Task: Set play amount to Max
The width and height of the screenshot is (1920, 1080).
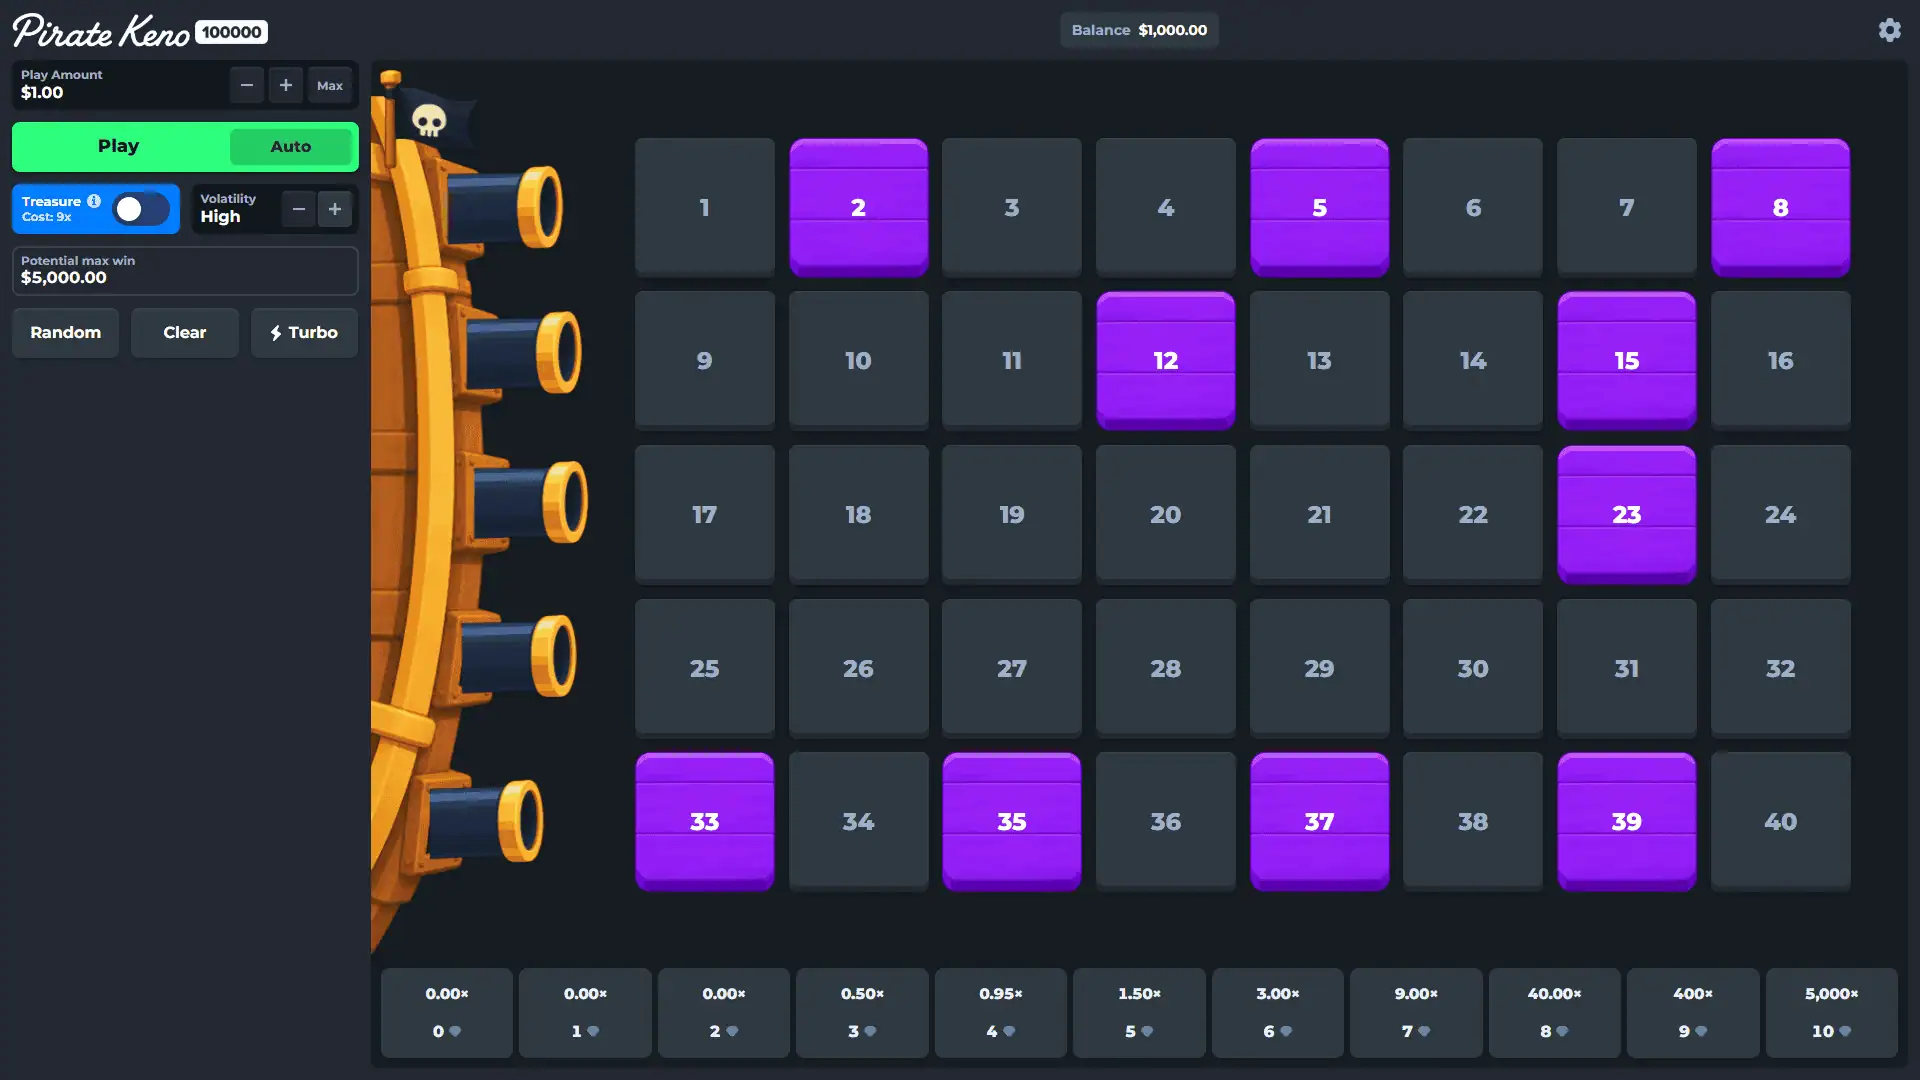Action: click(330, 85)
